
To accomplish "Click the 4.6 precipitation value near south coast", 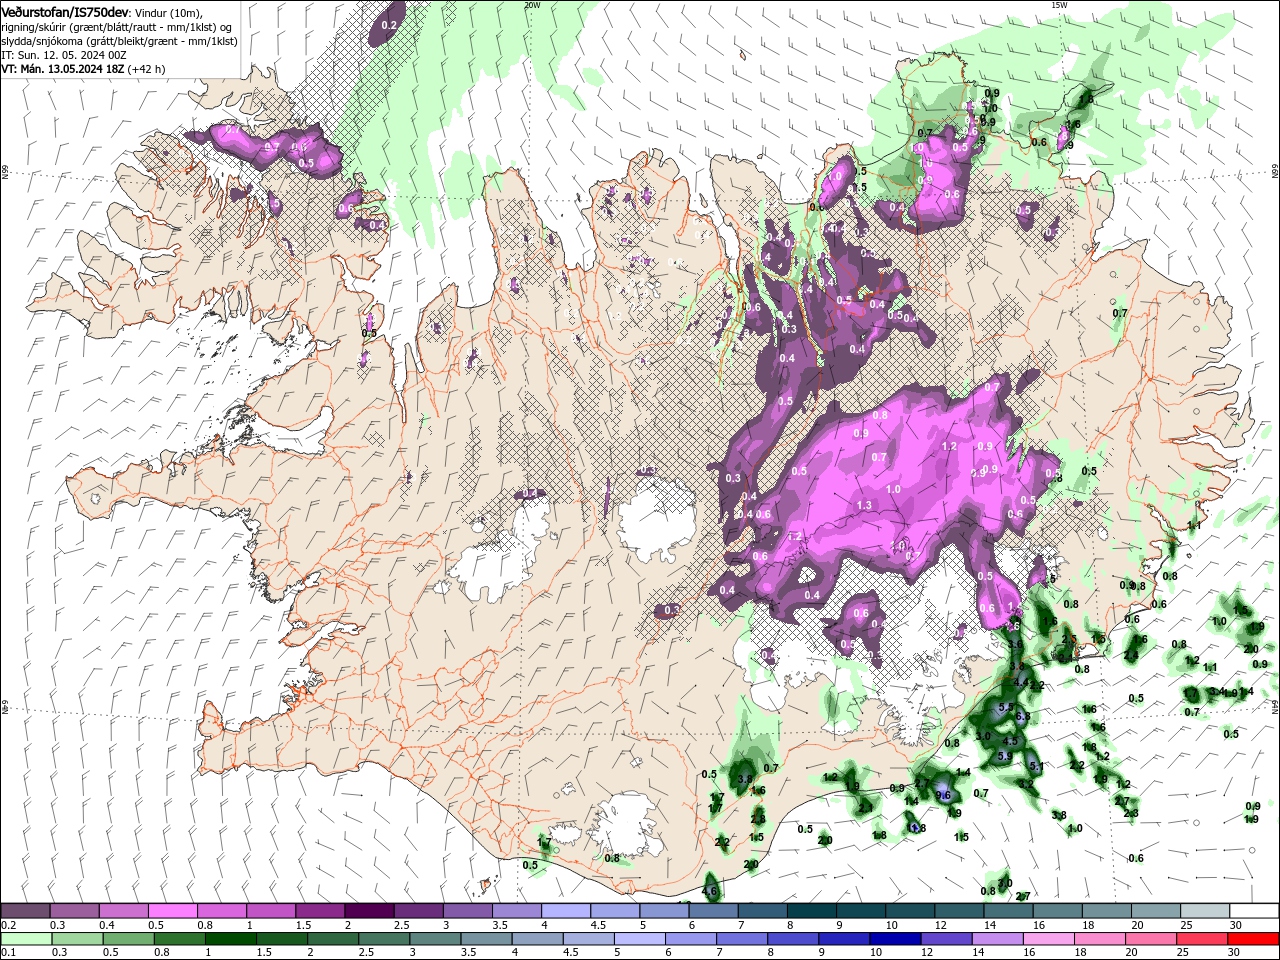I will pyautogui.click(x=710, y=889).
